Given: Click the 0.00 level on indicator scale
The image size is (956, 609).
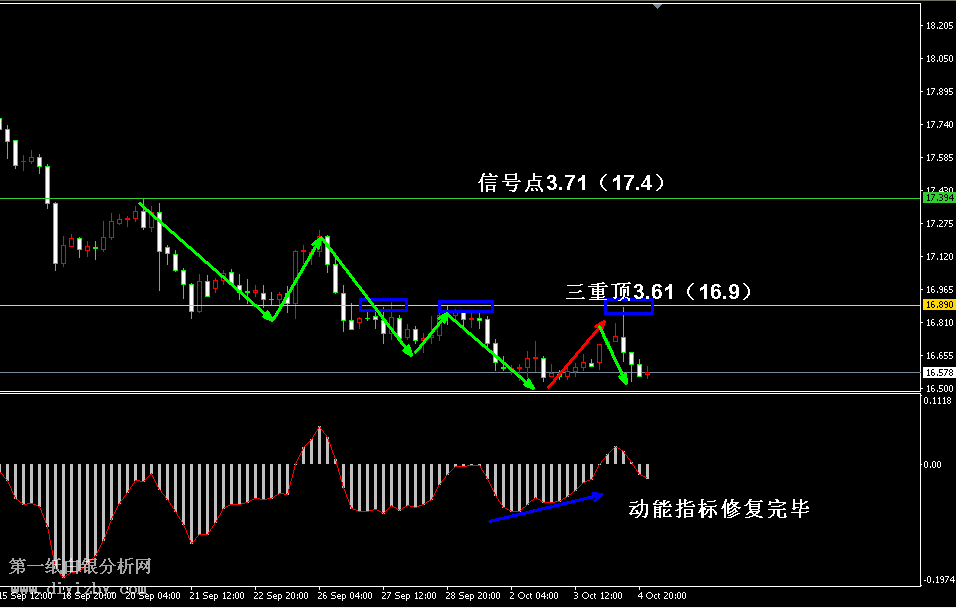Looking at the screenshot, I should pyautogui.click(x=932, y=465).
